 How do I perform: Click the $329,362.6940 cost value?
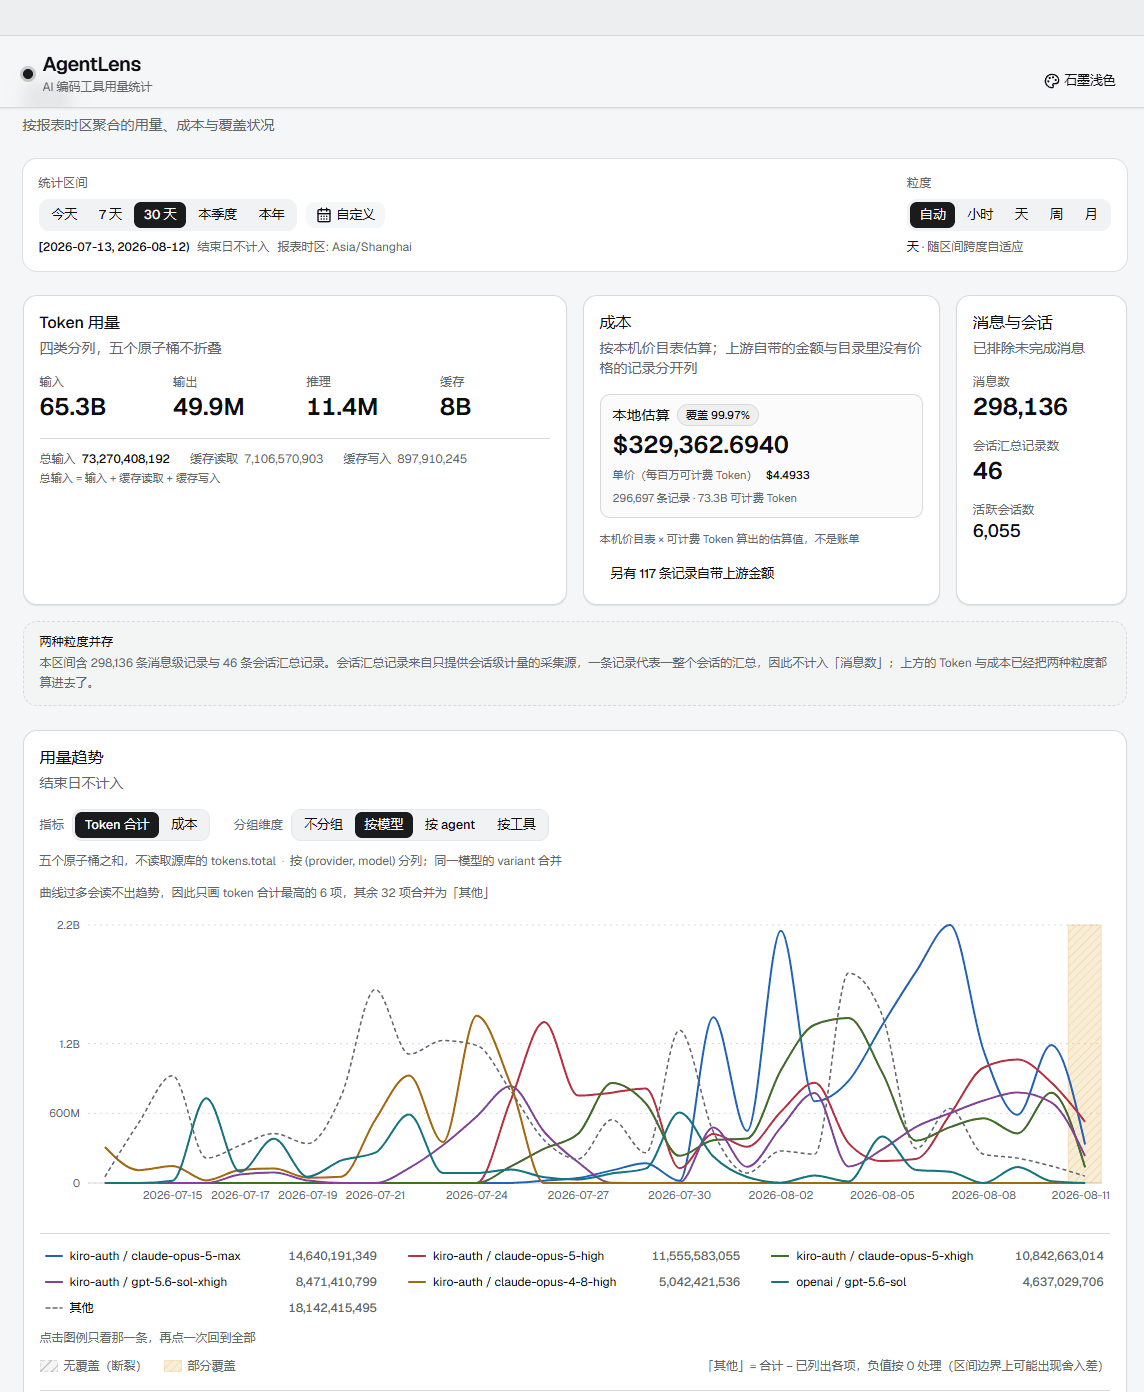[701, 445]
